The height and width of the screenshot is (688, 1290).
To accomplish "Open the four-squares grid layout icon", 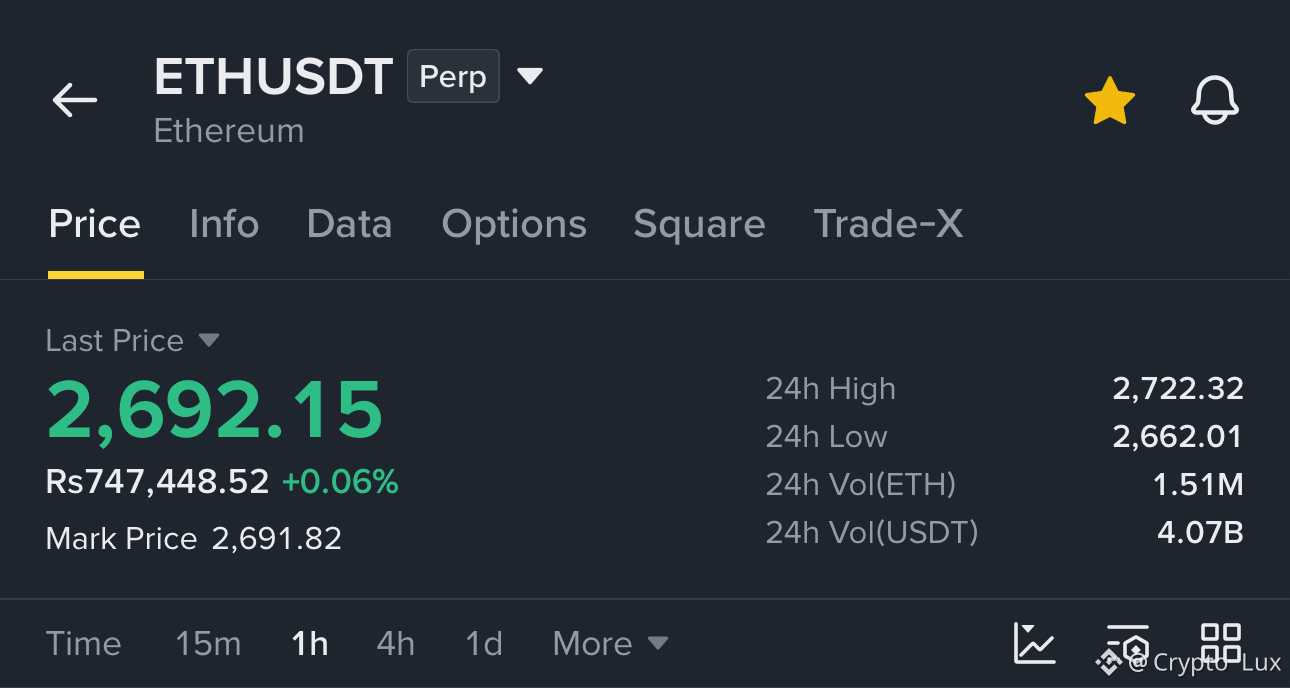I will tap(1221, 643).
